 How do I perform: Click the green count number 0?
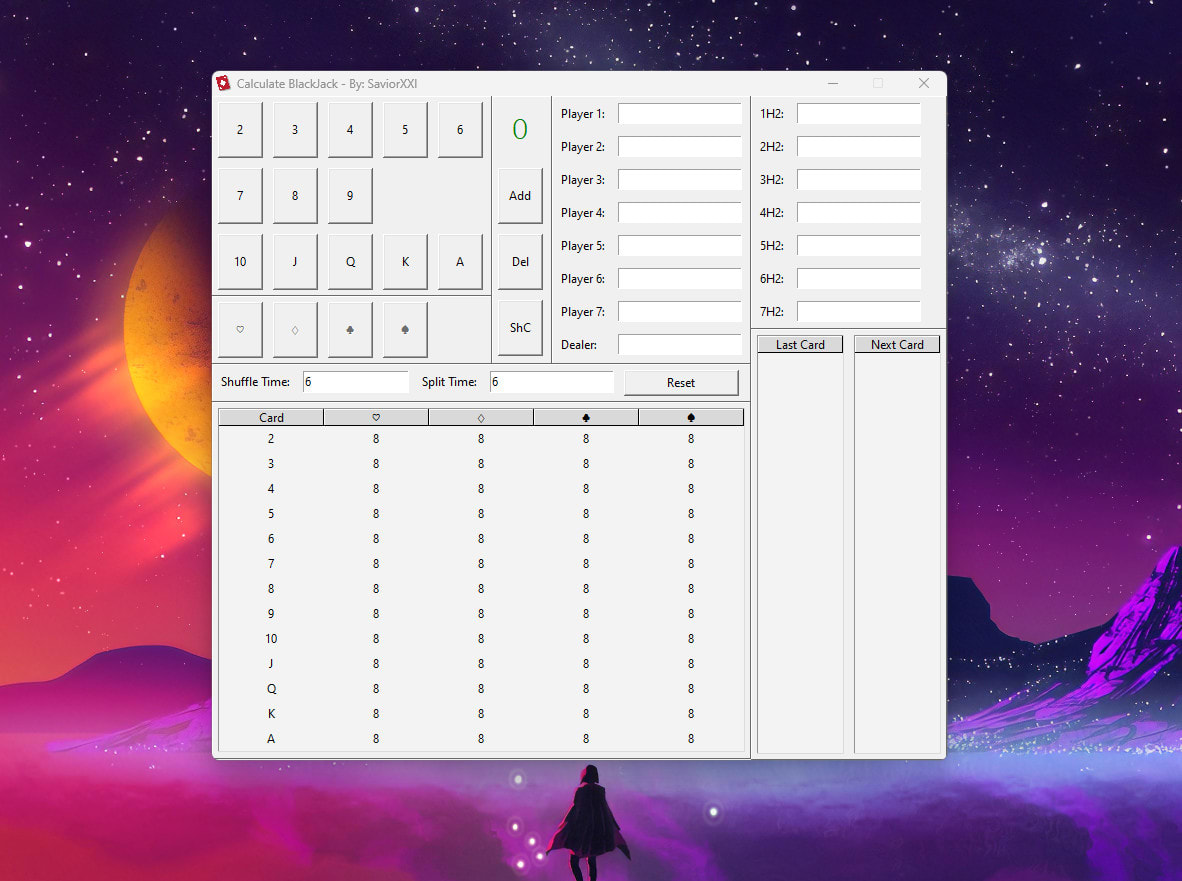pos(520,130)
